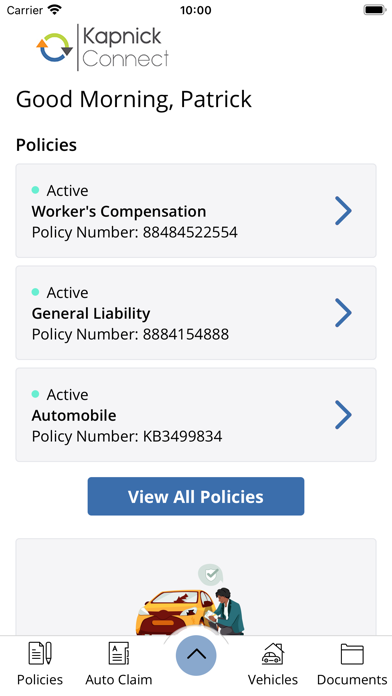Screen dimensions: 392x696
Task: Tap the Auto Claim document icon
Action: click(x=119, y=653)
